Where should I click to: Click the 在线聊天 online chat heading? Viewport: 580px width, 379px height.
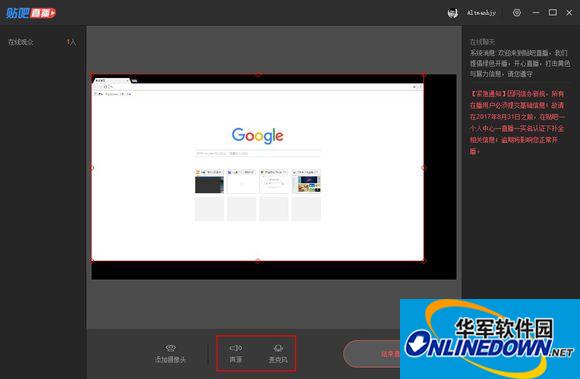pos(482,42)
